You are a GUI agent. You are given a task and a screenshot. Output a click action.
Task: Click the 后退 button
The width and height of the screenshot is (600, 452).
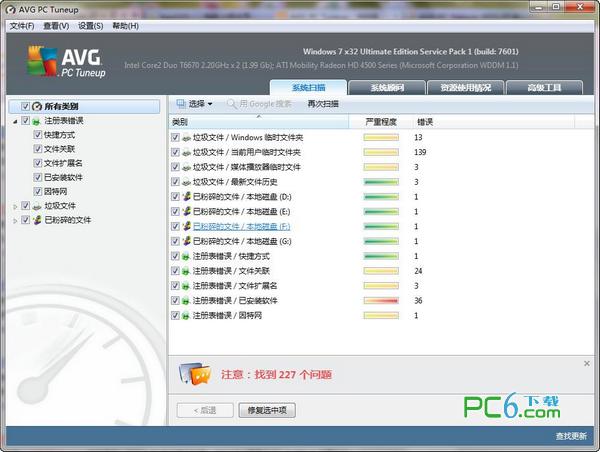click(x=205, y=410)
